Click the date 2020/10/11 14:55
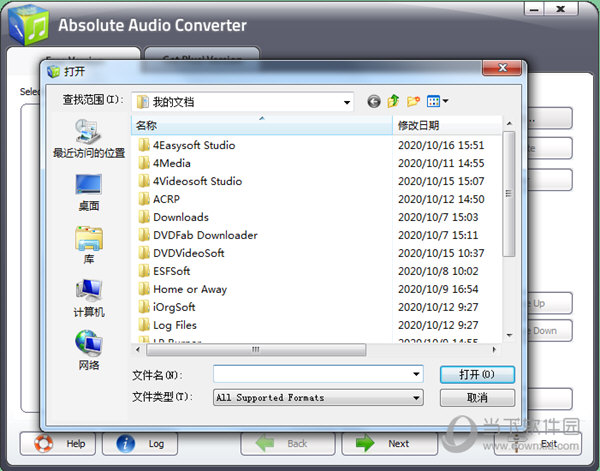This screenshot has height=471, width=600. pos(441,163)
